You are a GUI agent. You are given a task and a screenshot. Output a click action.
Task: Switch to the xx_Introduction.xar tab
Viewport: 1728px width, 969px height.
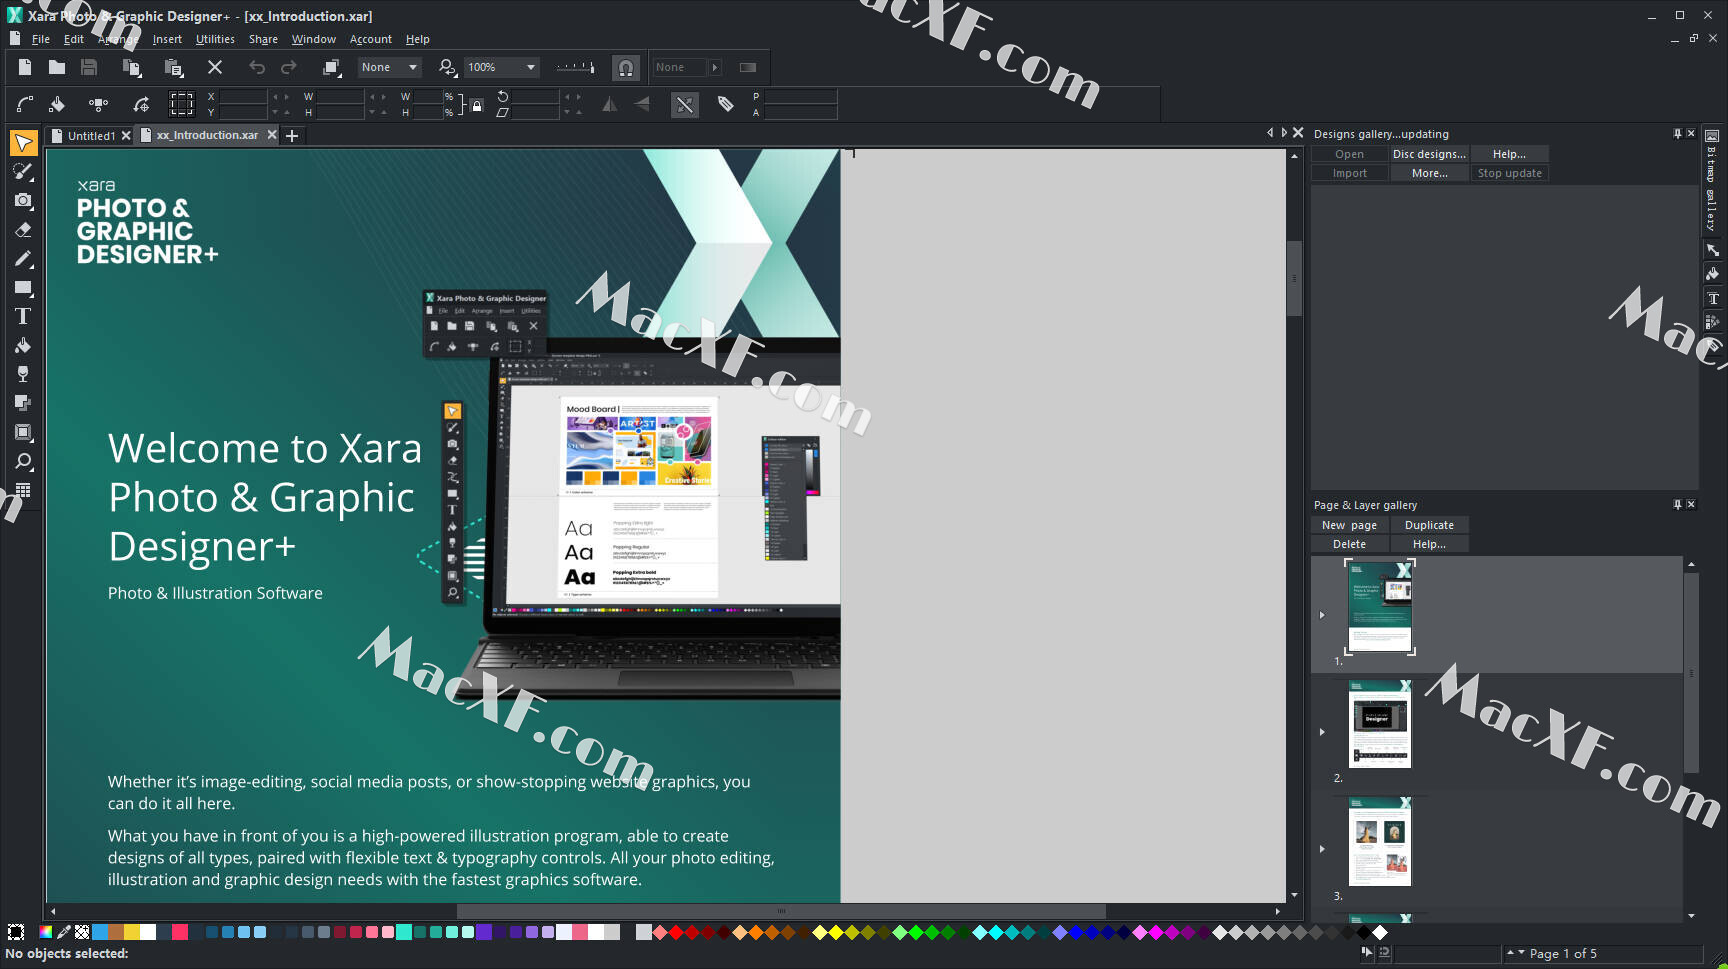point(206,135)
